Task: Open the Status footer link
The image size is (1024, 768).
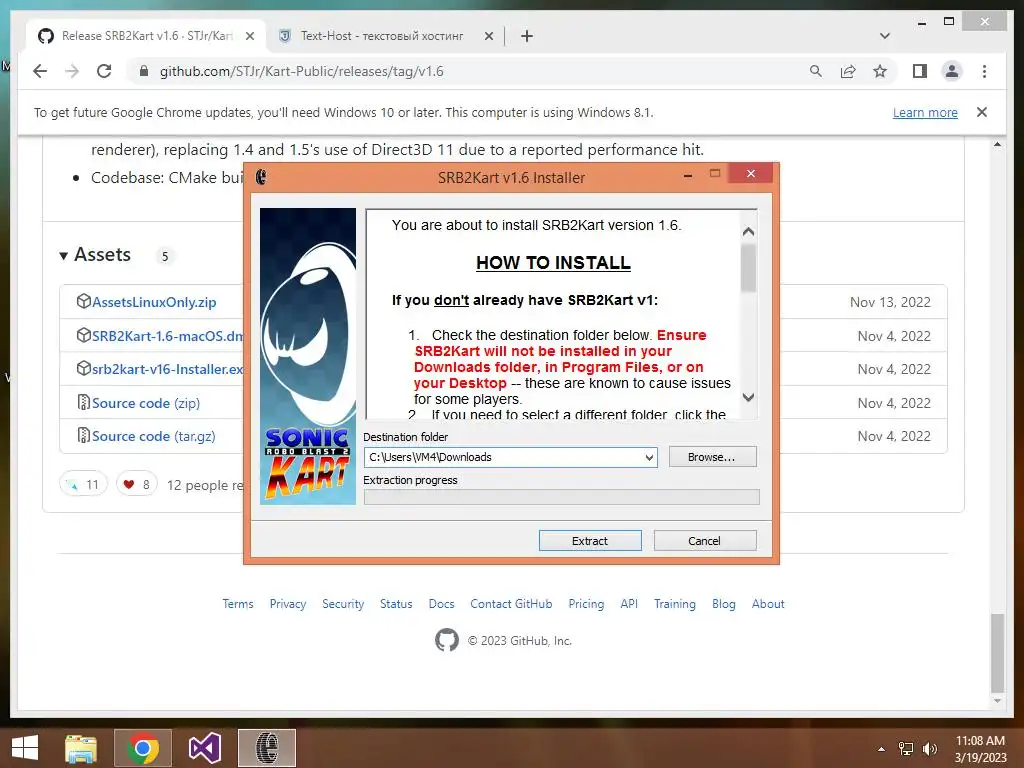Action: click(x=396, y=604)
